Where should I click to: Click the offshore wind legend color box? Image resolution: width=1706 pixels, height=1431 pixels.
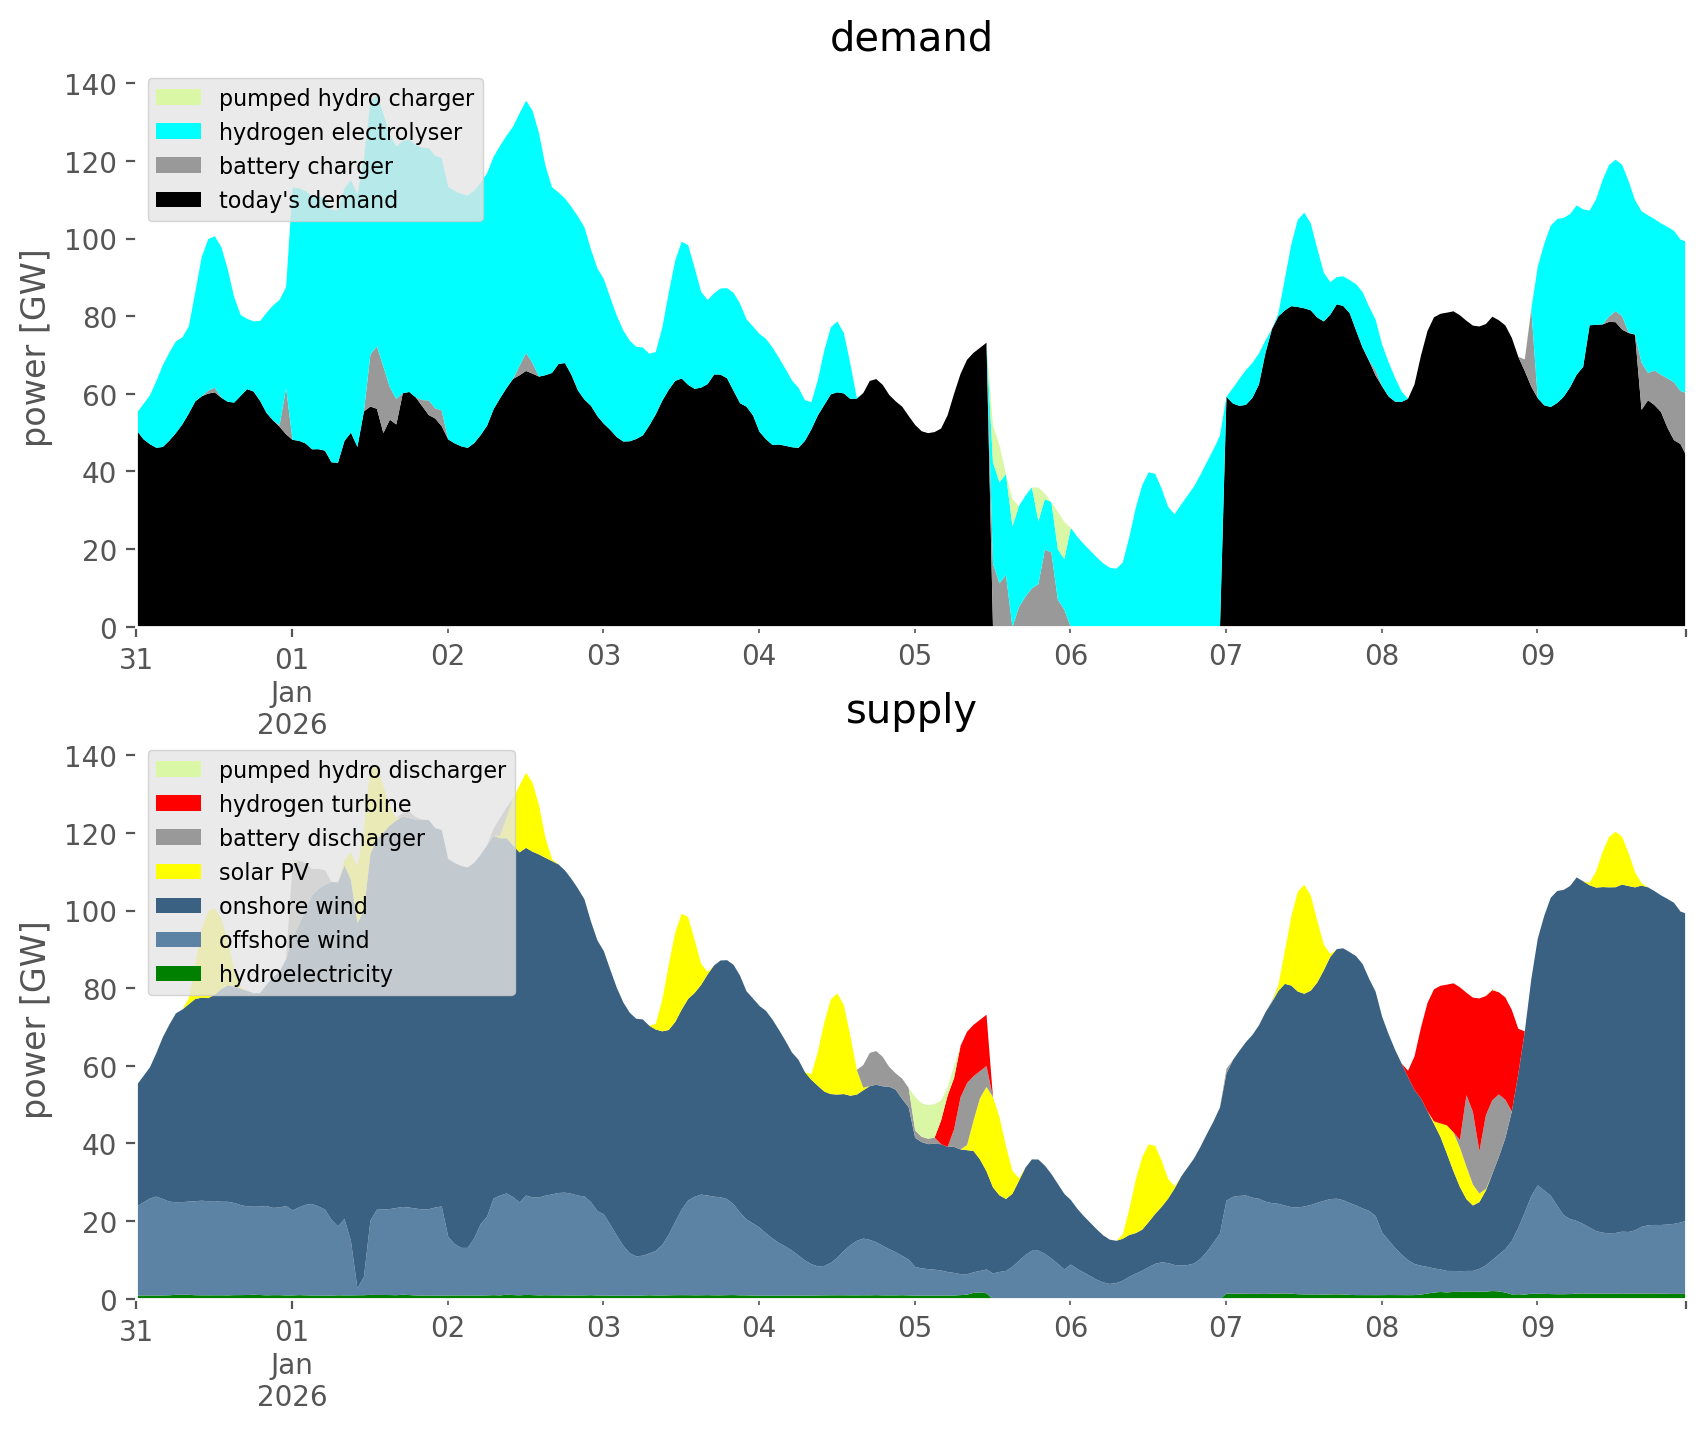(179, 940)
